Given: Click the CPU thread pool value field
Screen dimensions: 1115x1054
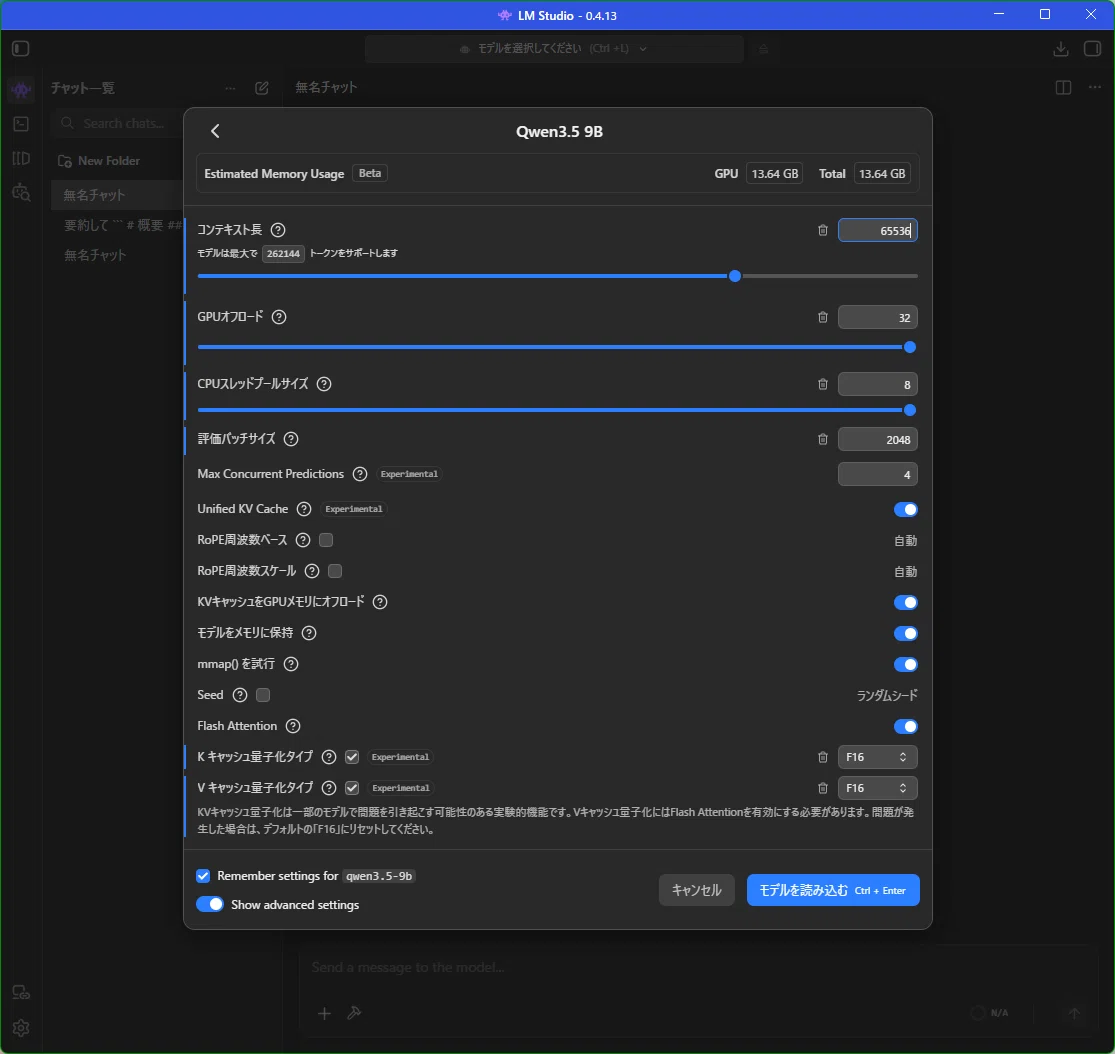Looking at the screenshot, I should (877, 384).
